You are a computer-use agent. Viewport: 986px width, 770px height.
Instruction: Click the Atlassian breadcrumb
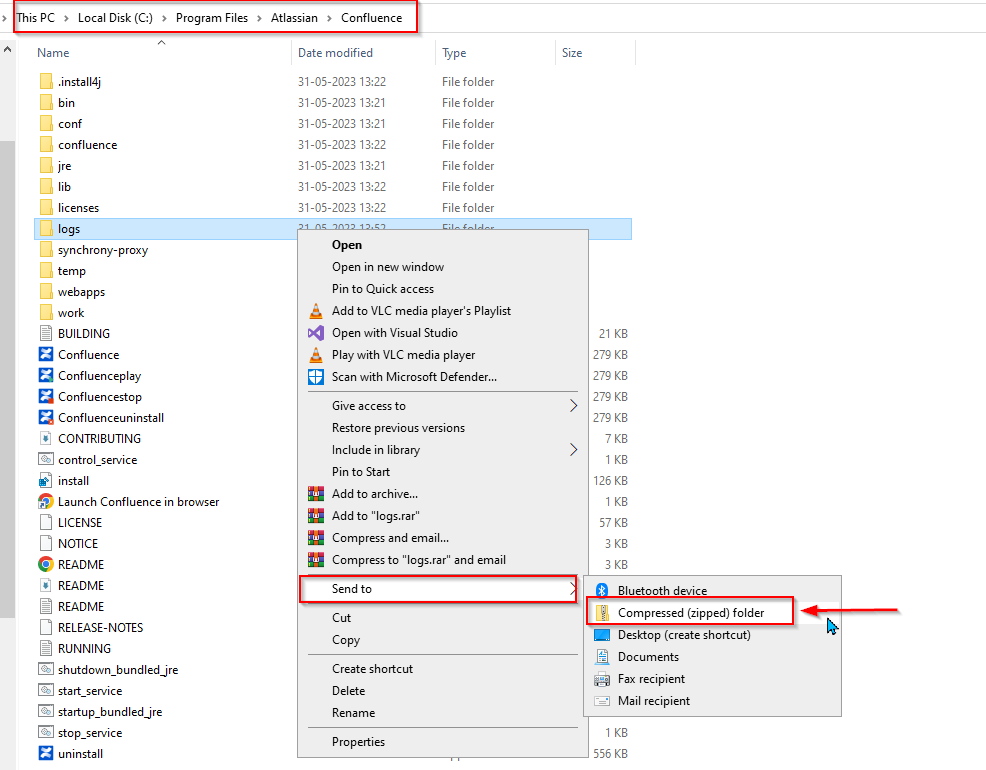point(294,18)
